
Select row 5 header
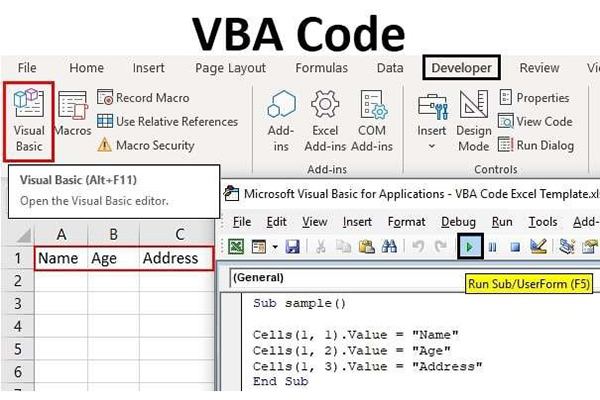click(x=18, y=349)
